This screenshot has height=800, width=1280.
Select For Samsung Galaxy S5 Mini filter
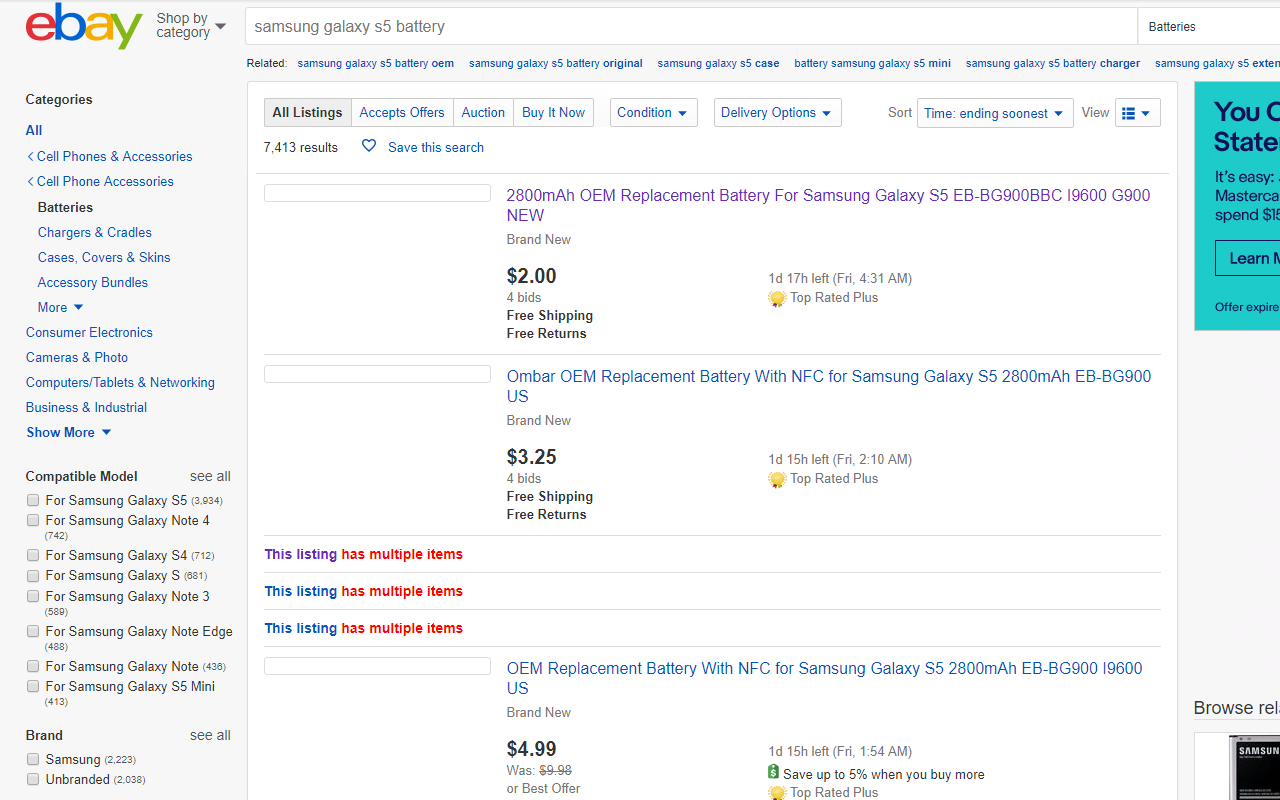[x=33, y=686]
